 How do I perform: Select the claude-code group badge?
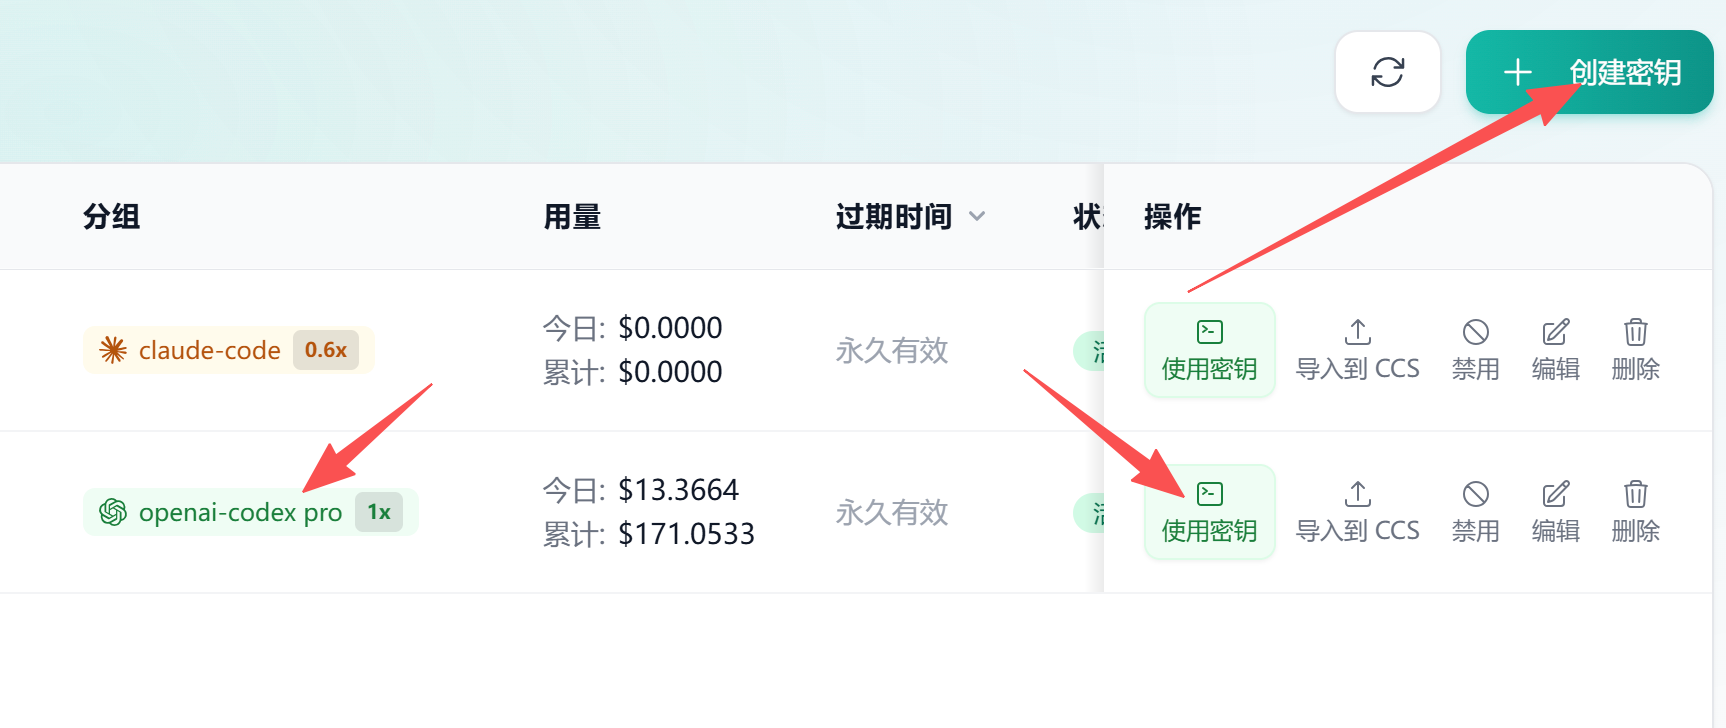[x=228, y=350]
